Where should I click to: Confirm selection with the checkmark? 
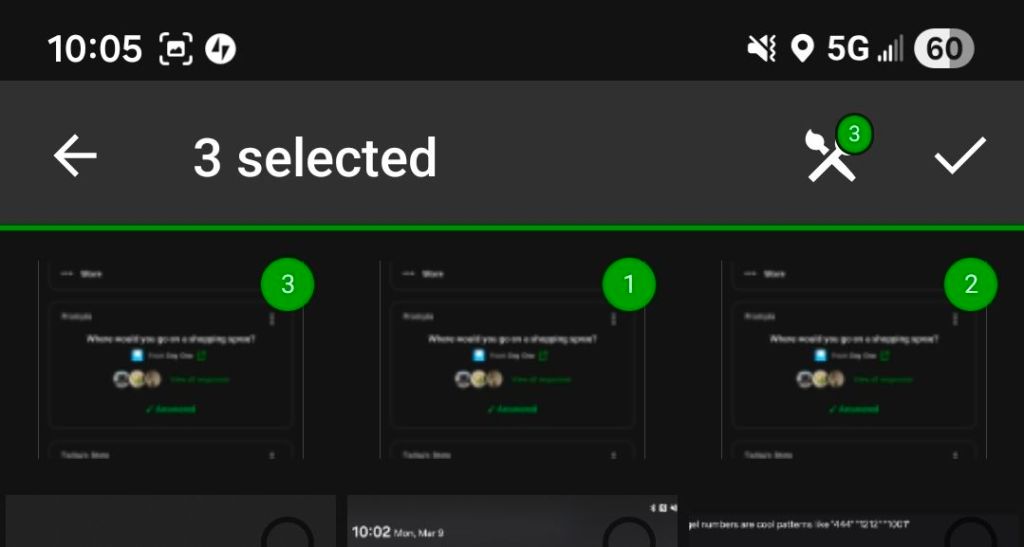[959, 156]
